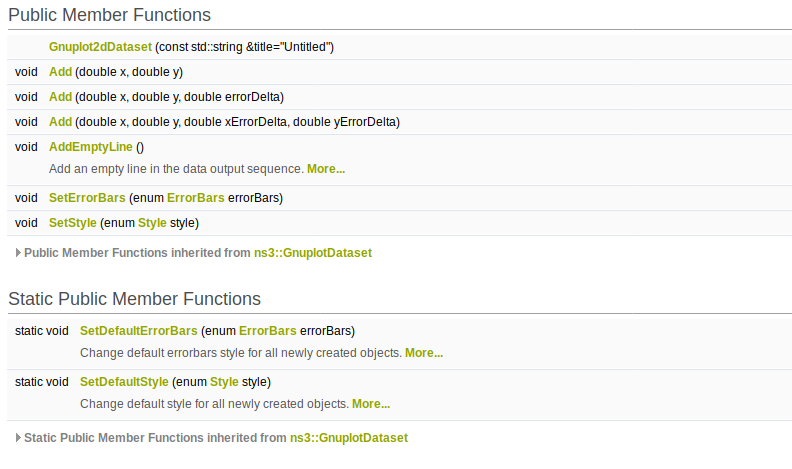The width and height of the screenshot is (792, 469).
Task: Click More link after SetDefaultErrorBars description
Action: [x=424, y=353]
